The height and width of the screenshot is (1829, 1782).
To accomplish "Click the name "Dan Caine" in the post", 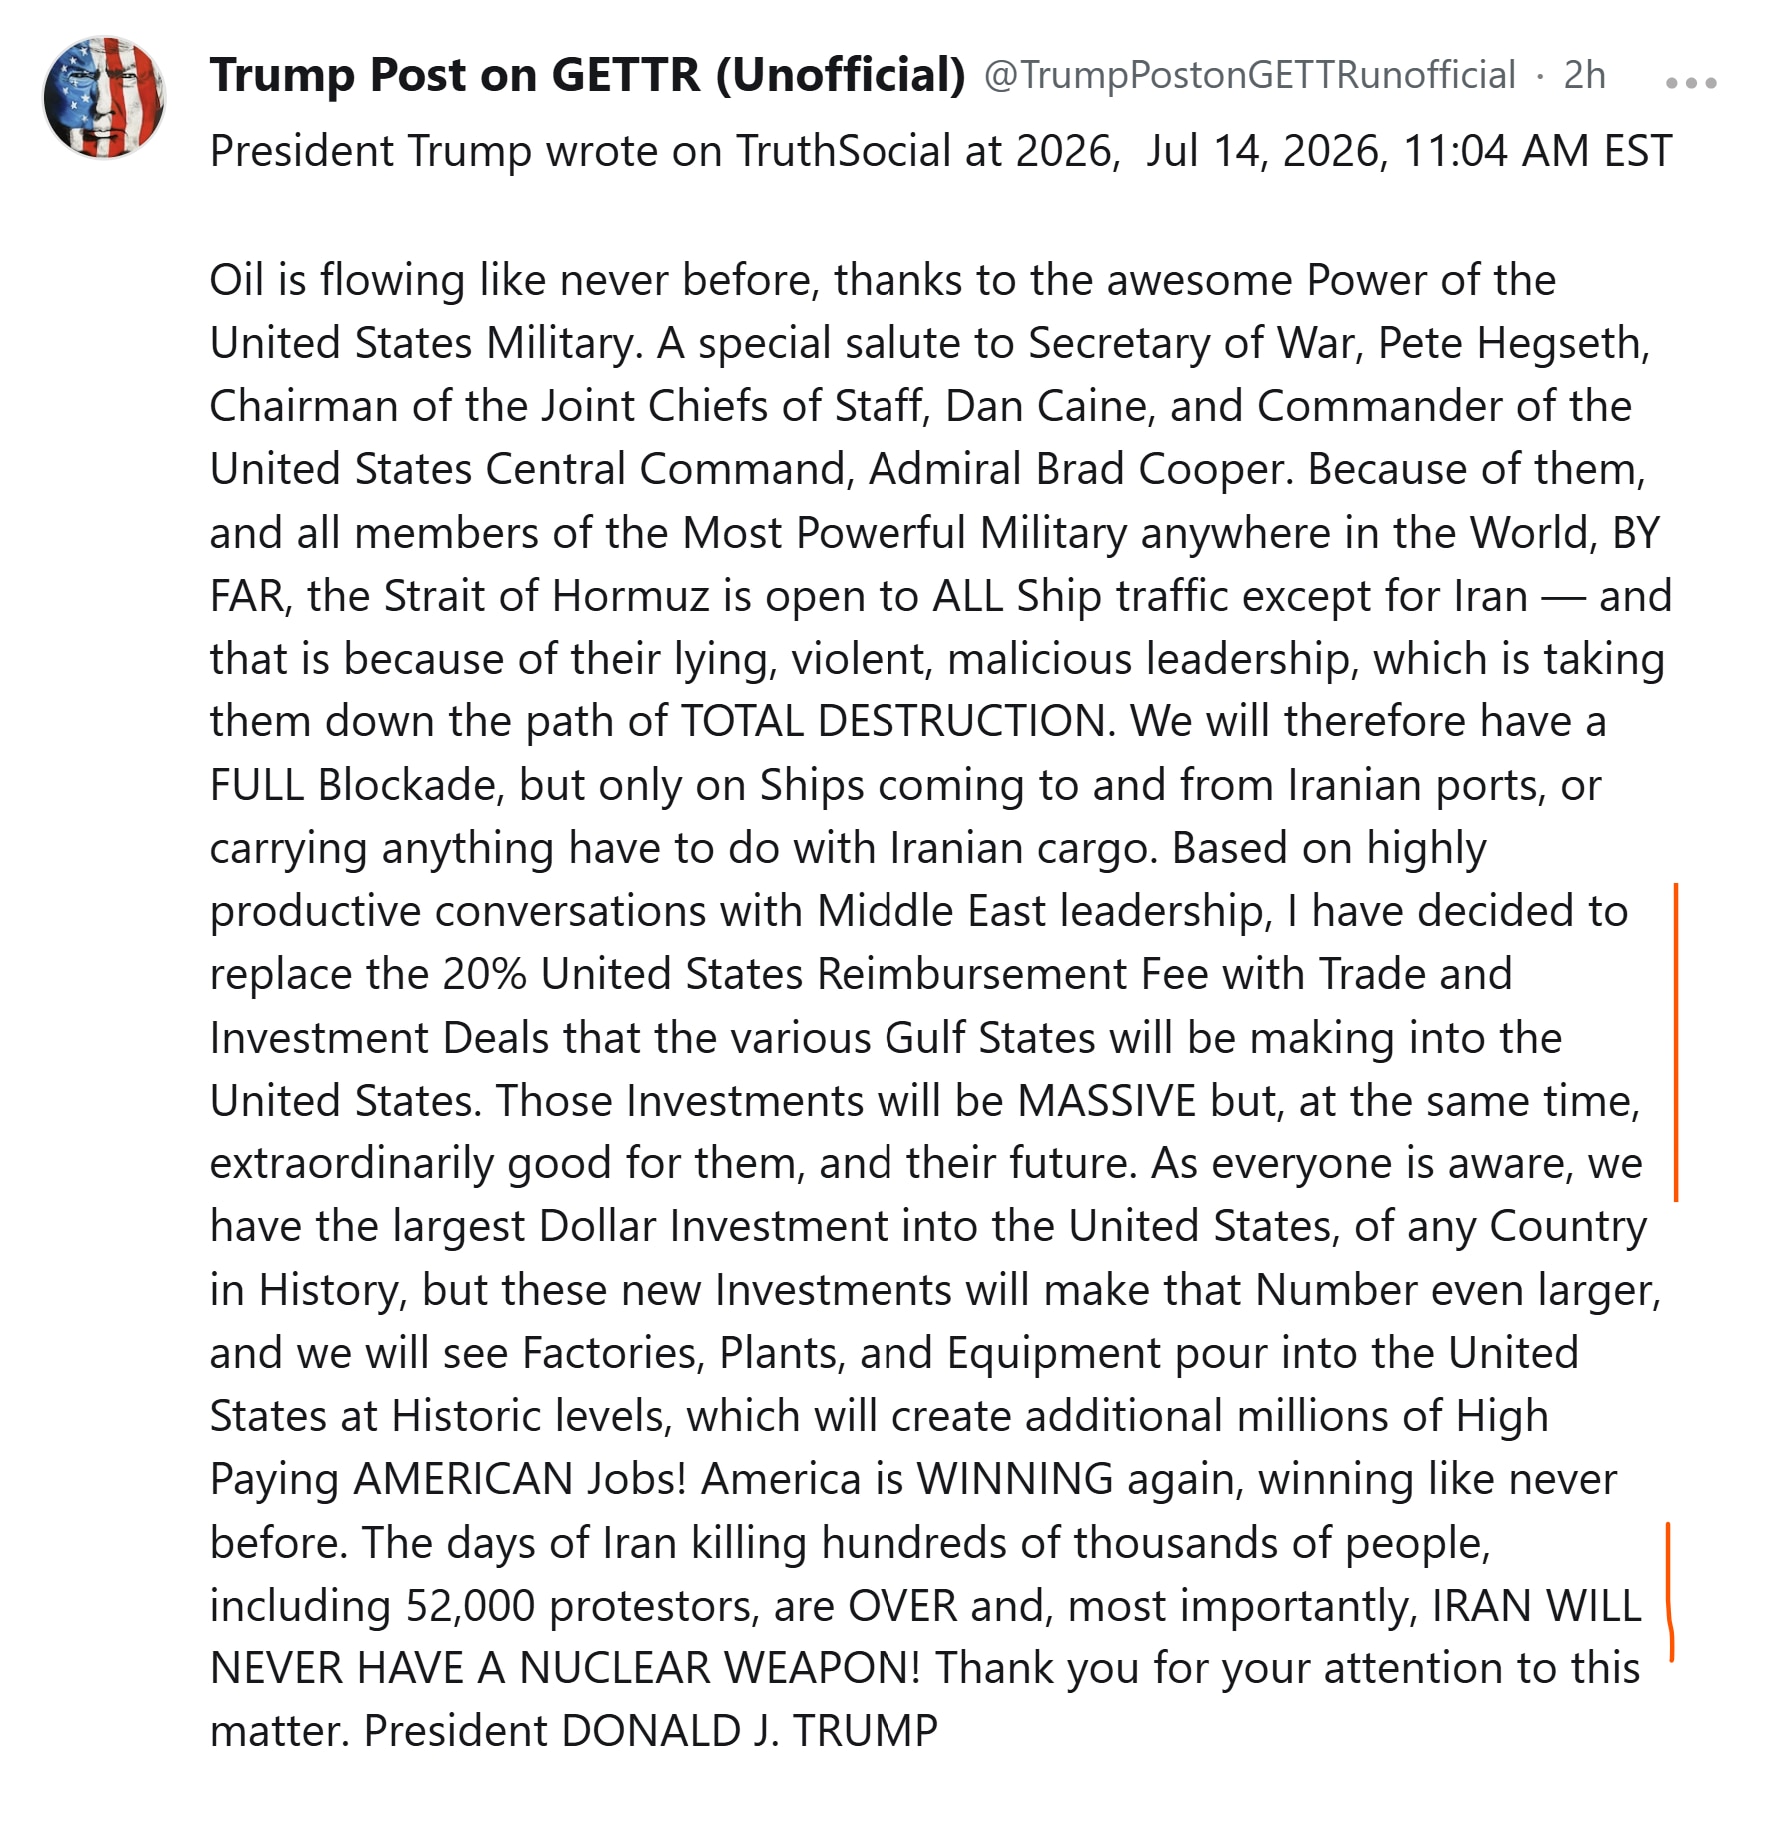I will click(1050, 407).
